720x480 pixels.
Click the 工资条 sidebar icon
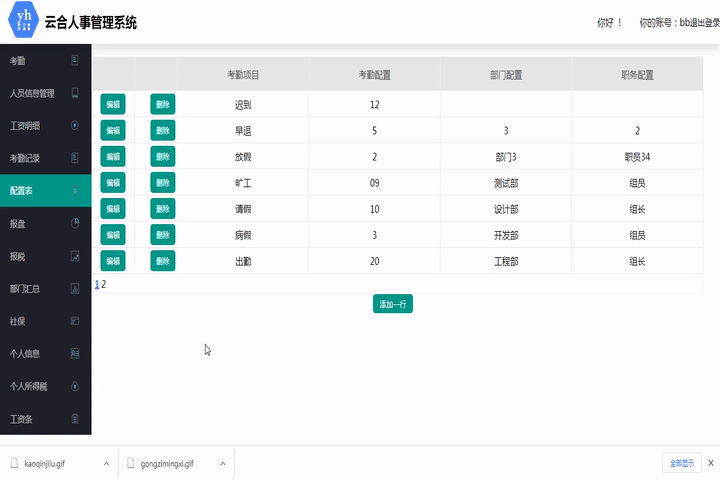[75, 418]
